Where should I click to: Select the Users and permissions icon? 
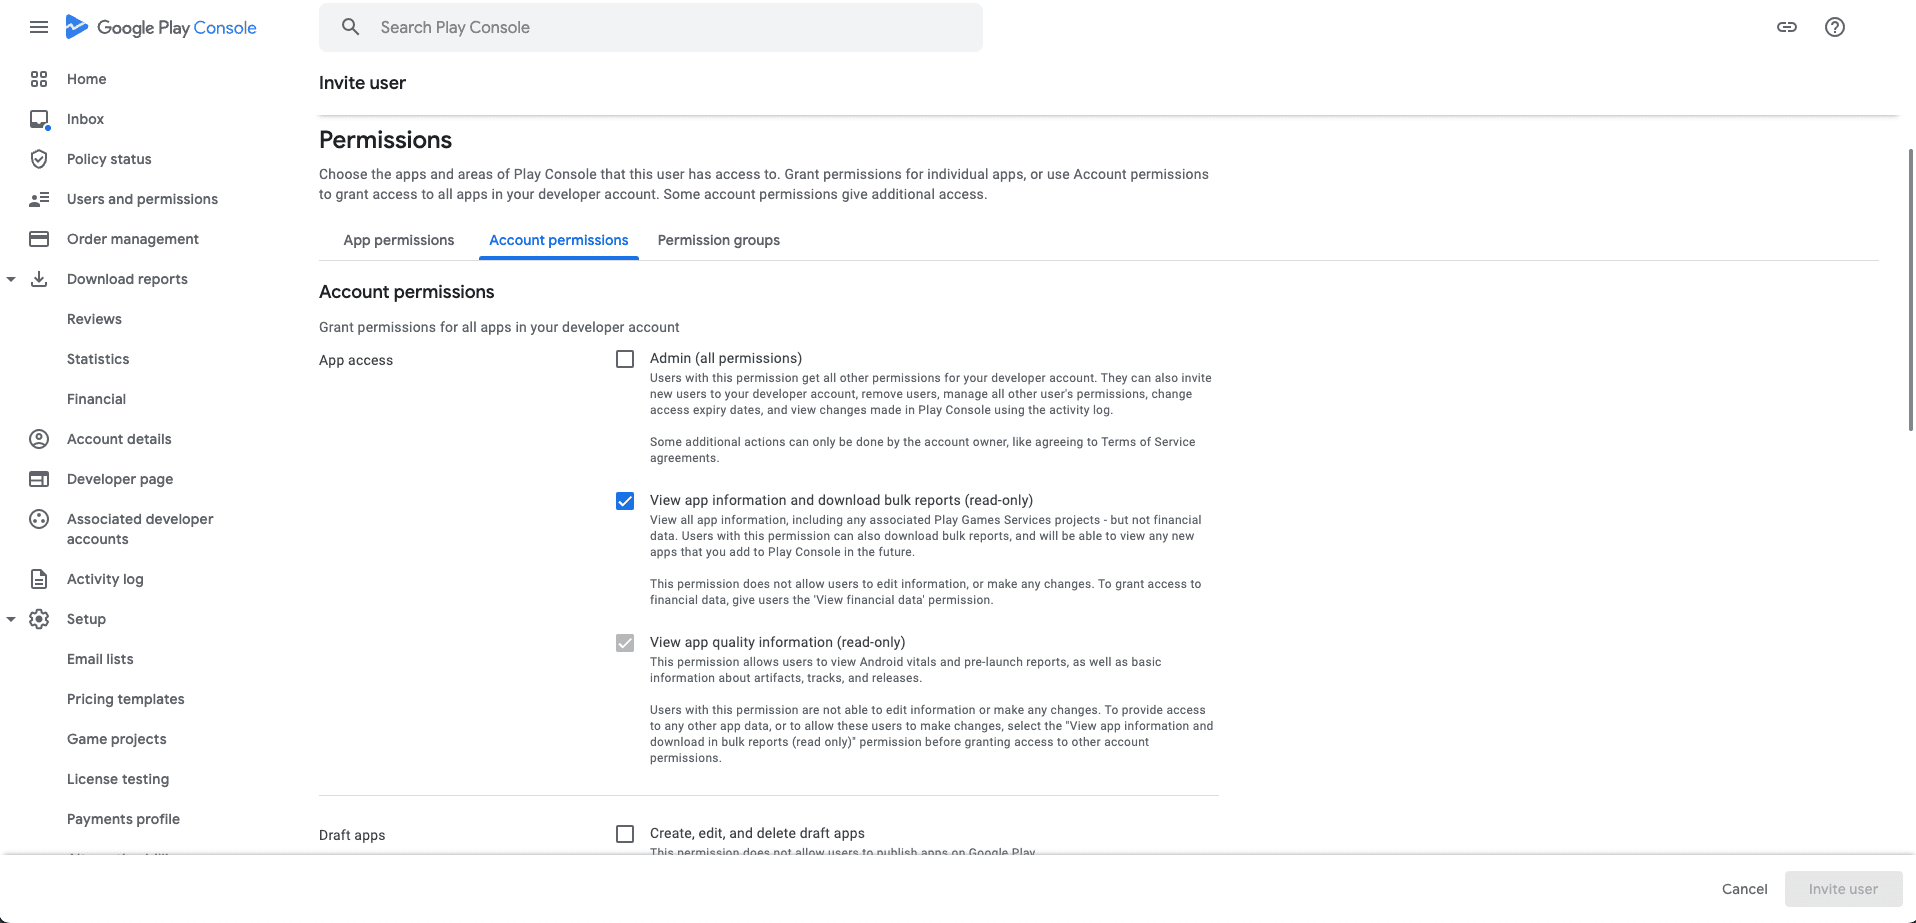pyautogui.click(x=38, y=199)
